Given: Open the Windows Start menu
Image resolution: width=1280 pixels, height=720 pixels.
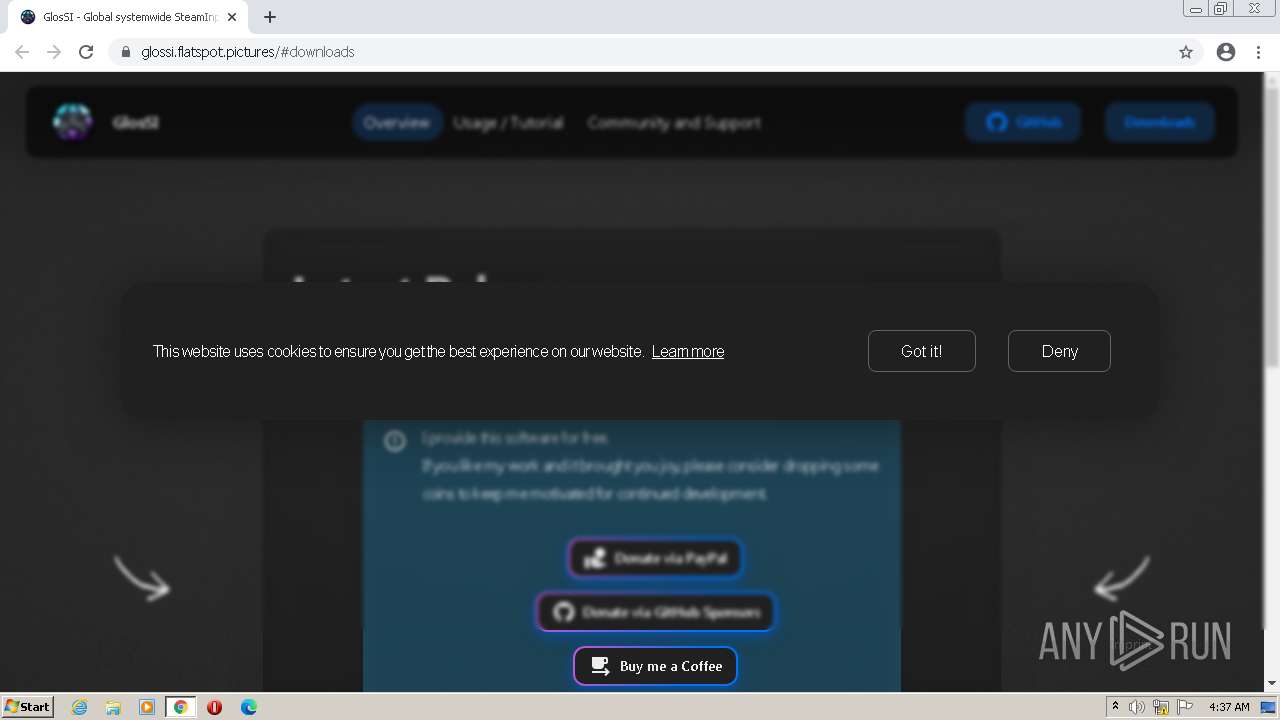Looking at the screenshot, I should (x=28, y=706).
